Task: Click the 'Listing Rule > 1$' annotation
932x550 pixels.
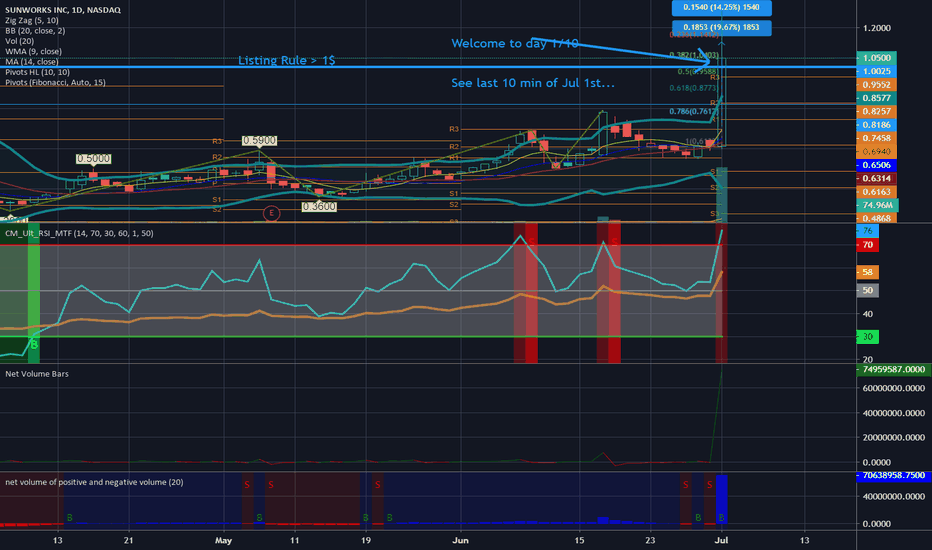Action: click(x=286, y=61)
